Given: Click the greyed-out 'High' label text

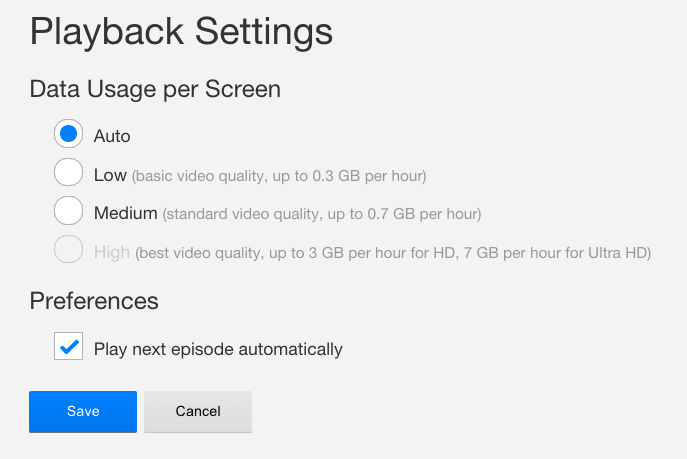Looking at the screenshot, I should pyautogui.click(x=112, y=252).
